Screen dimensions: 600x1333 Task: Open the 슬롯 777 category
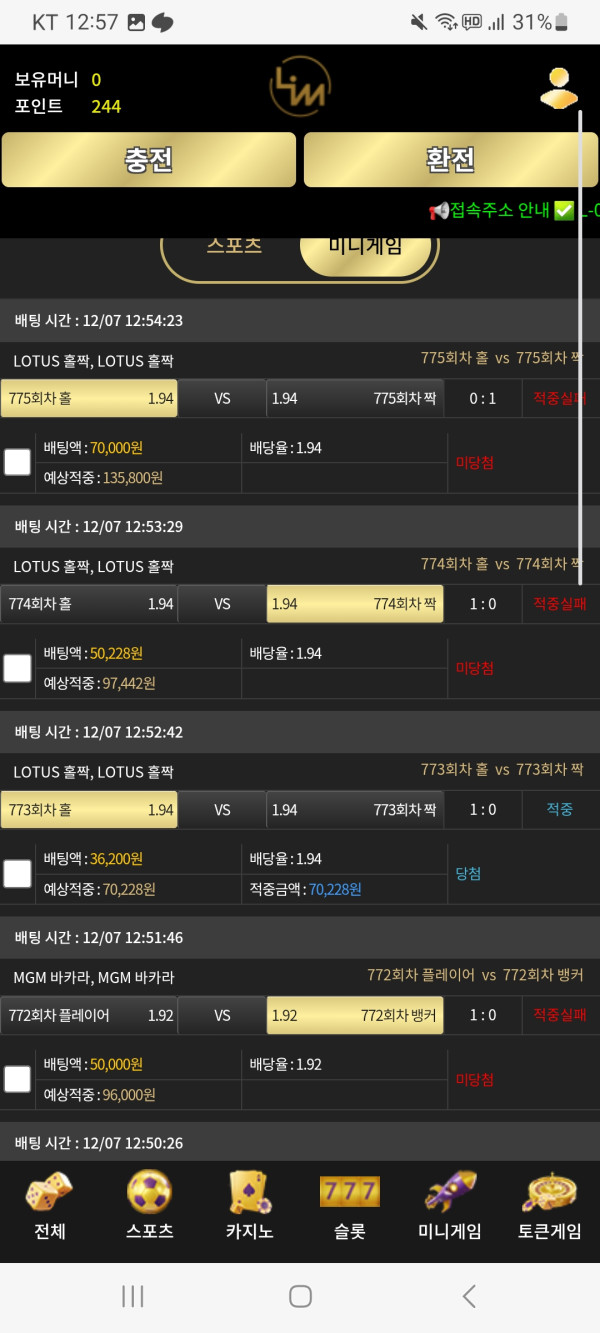click(x=349, y=1206)
